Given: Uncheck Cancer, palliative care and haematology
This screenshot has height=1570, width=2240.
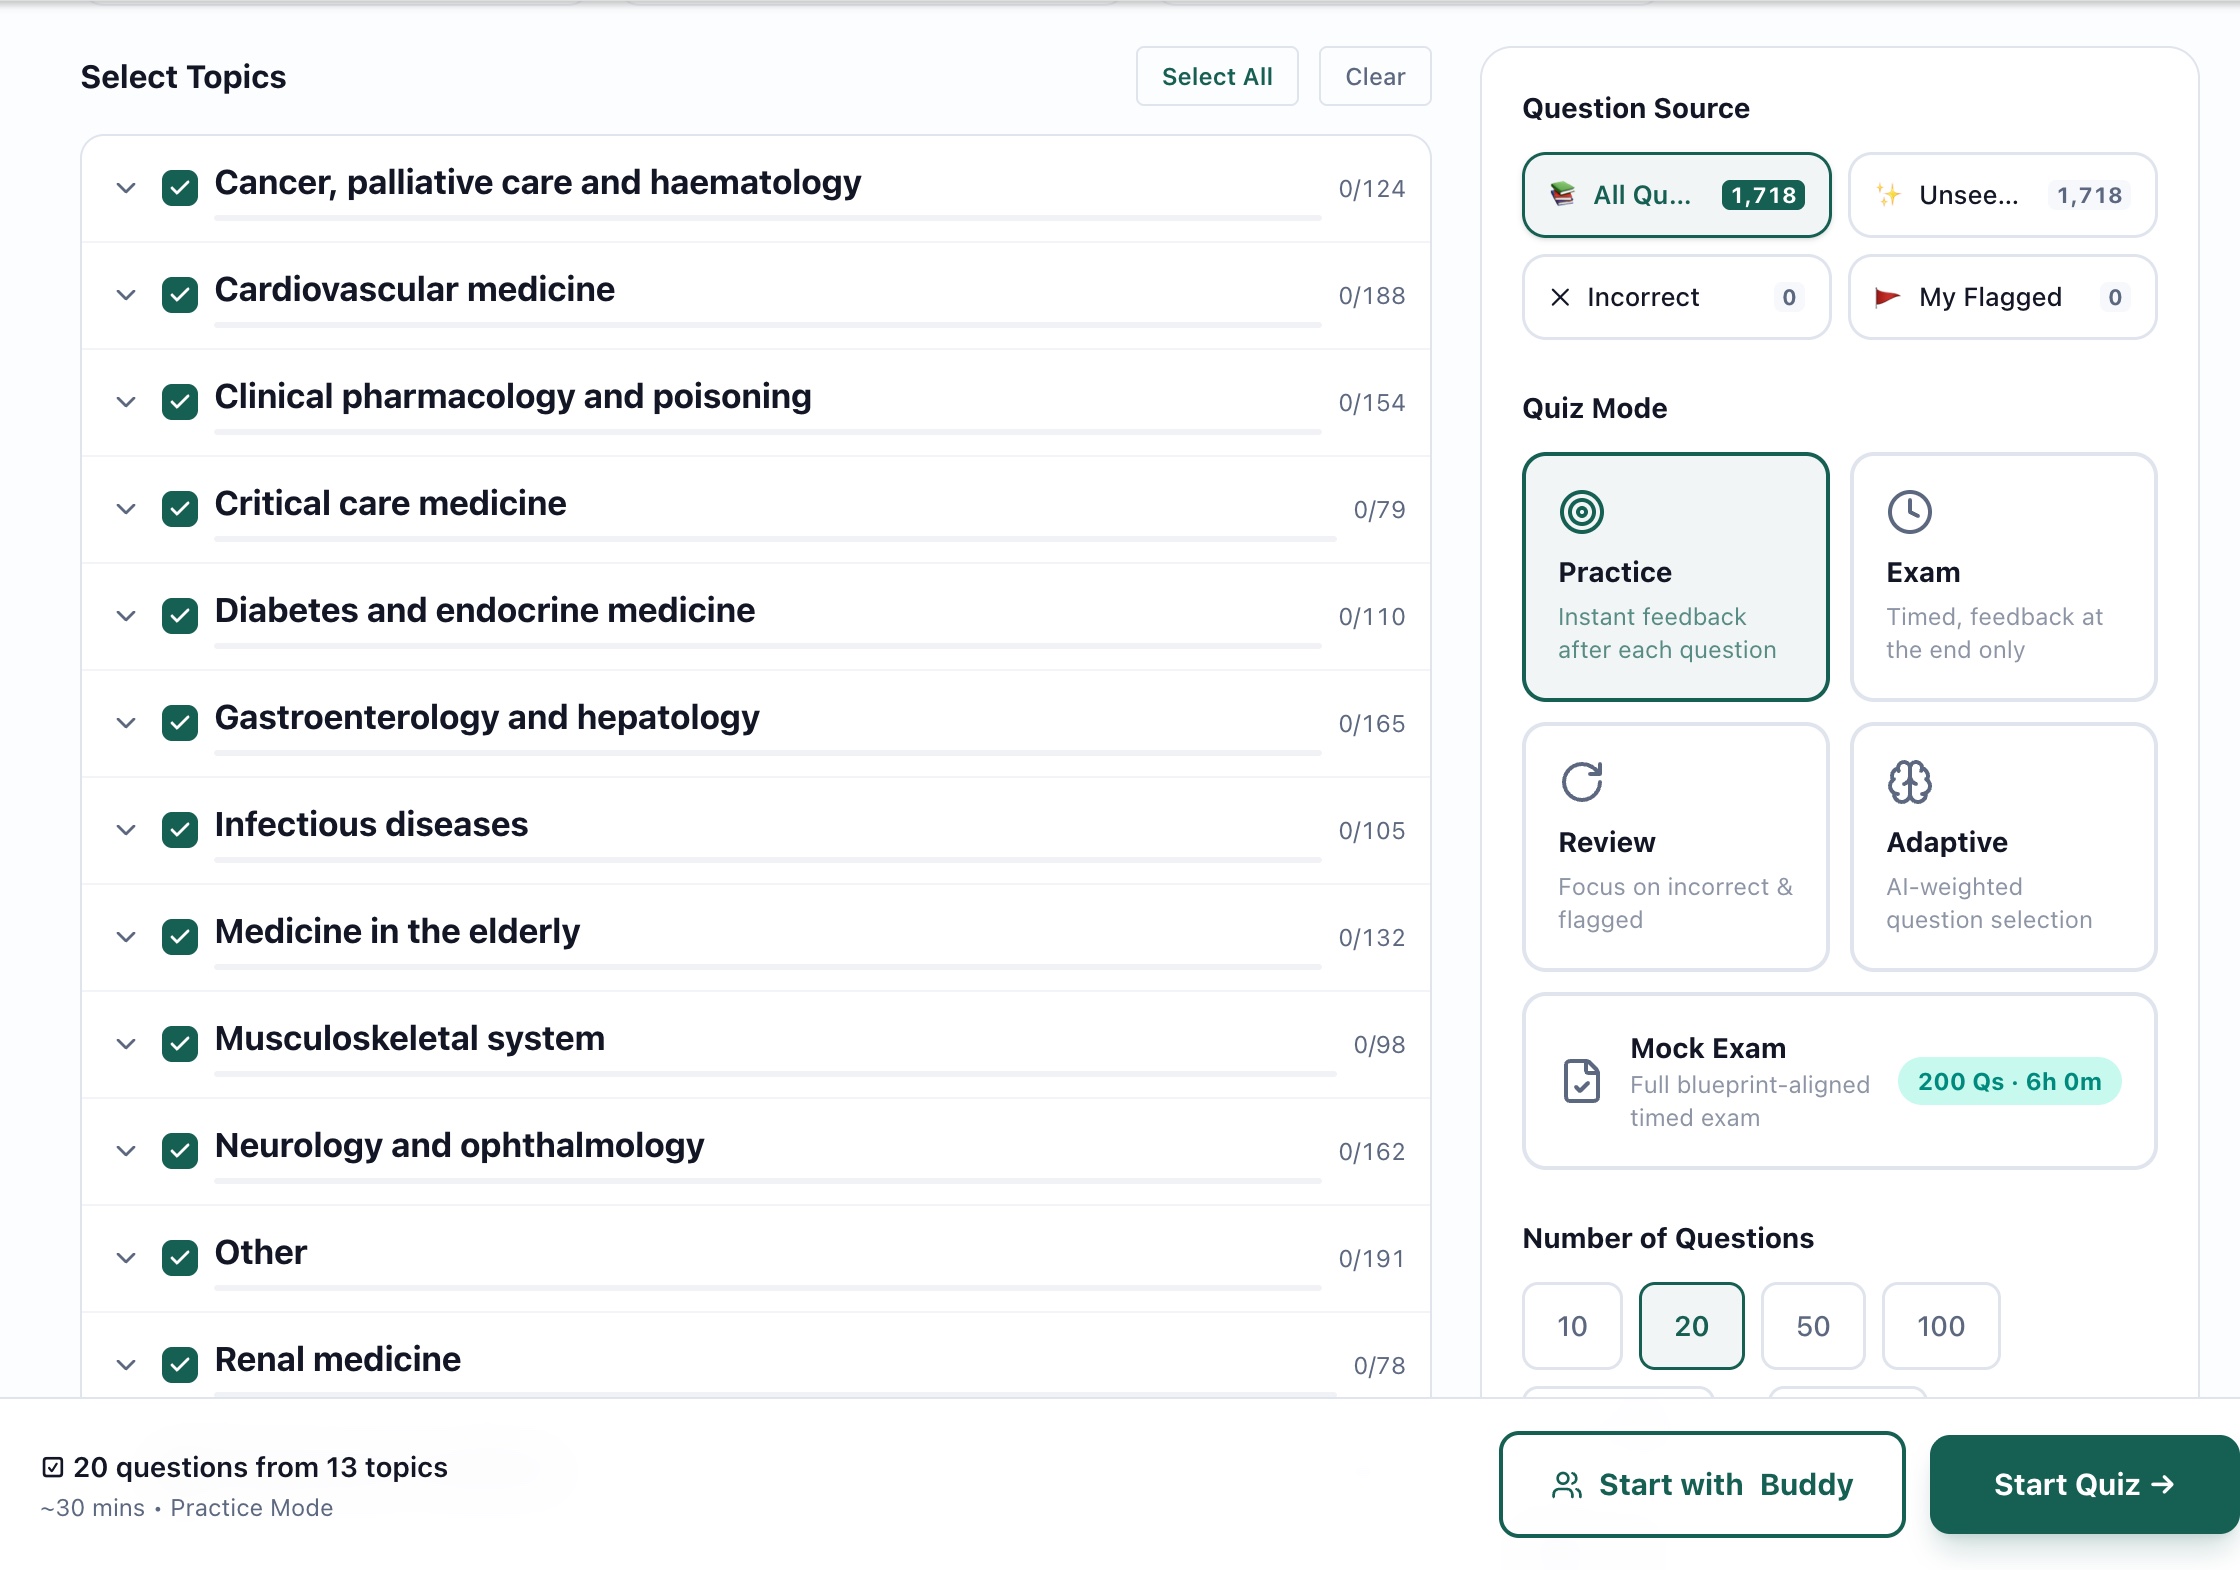Looking at the screenshot, I should (x=180, y=188).
